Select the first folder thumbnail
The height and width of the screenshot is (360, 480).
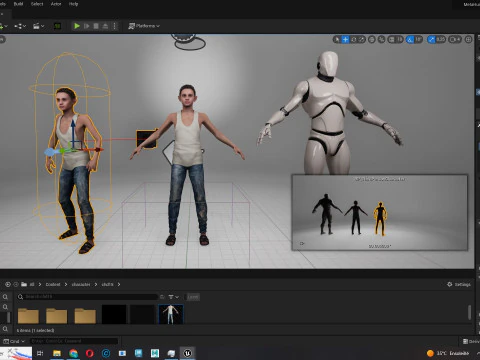[28, 315]
